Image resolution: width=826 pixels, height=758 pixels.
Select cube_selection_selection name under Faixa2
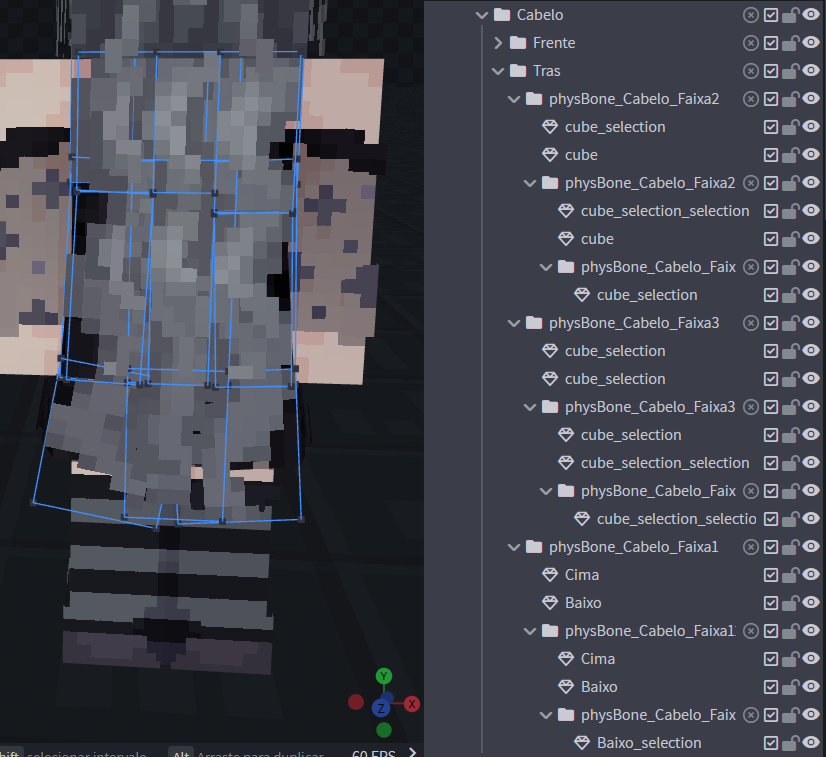[x=665, y=211]
